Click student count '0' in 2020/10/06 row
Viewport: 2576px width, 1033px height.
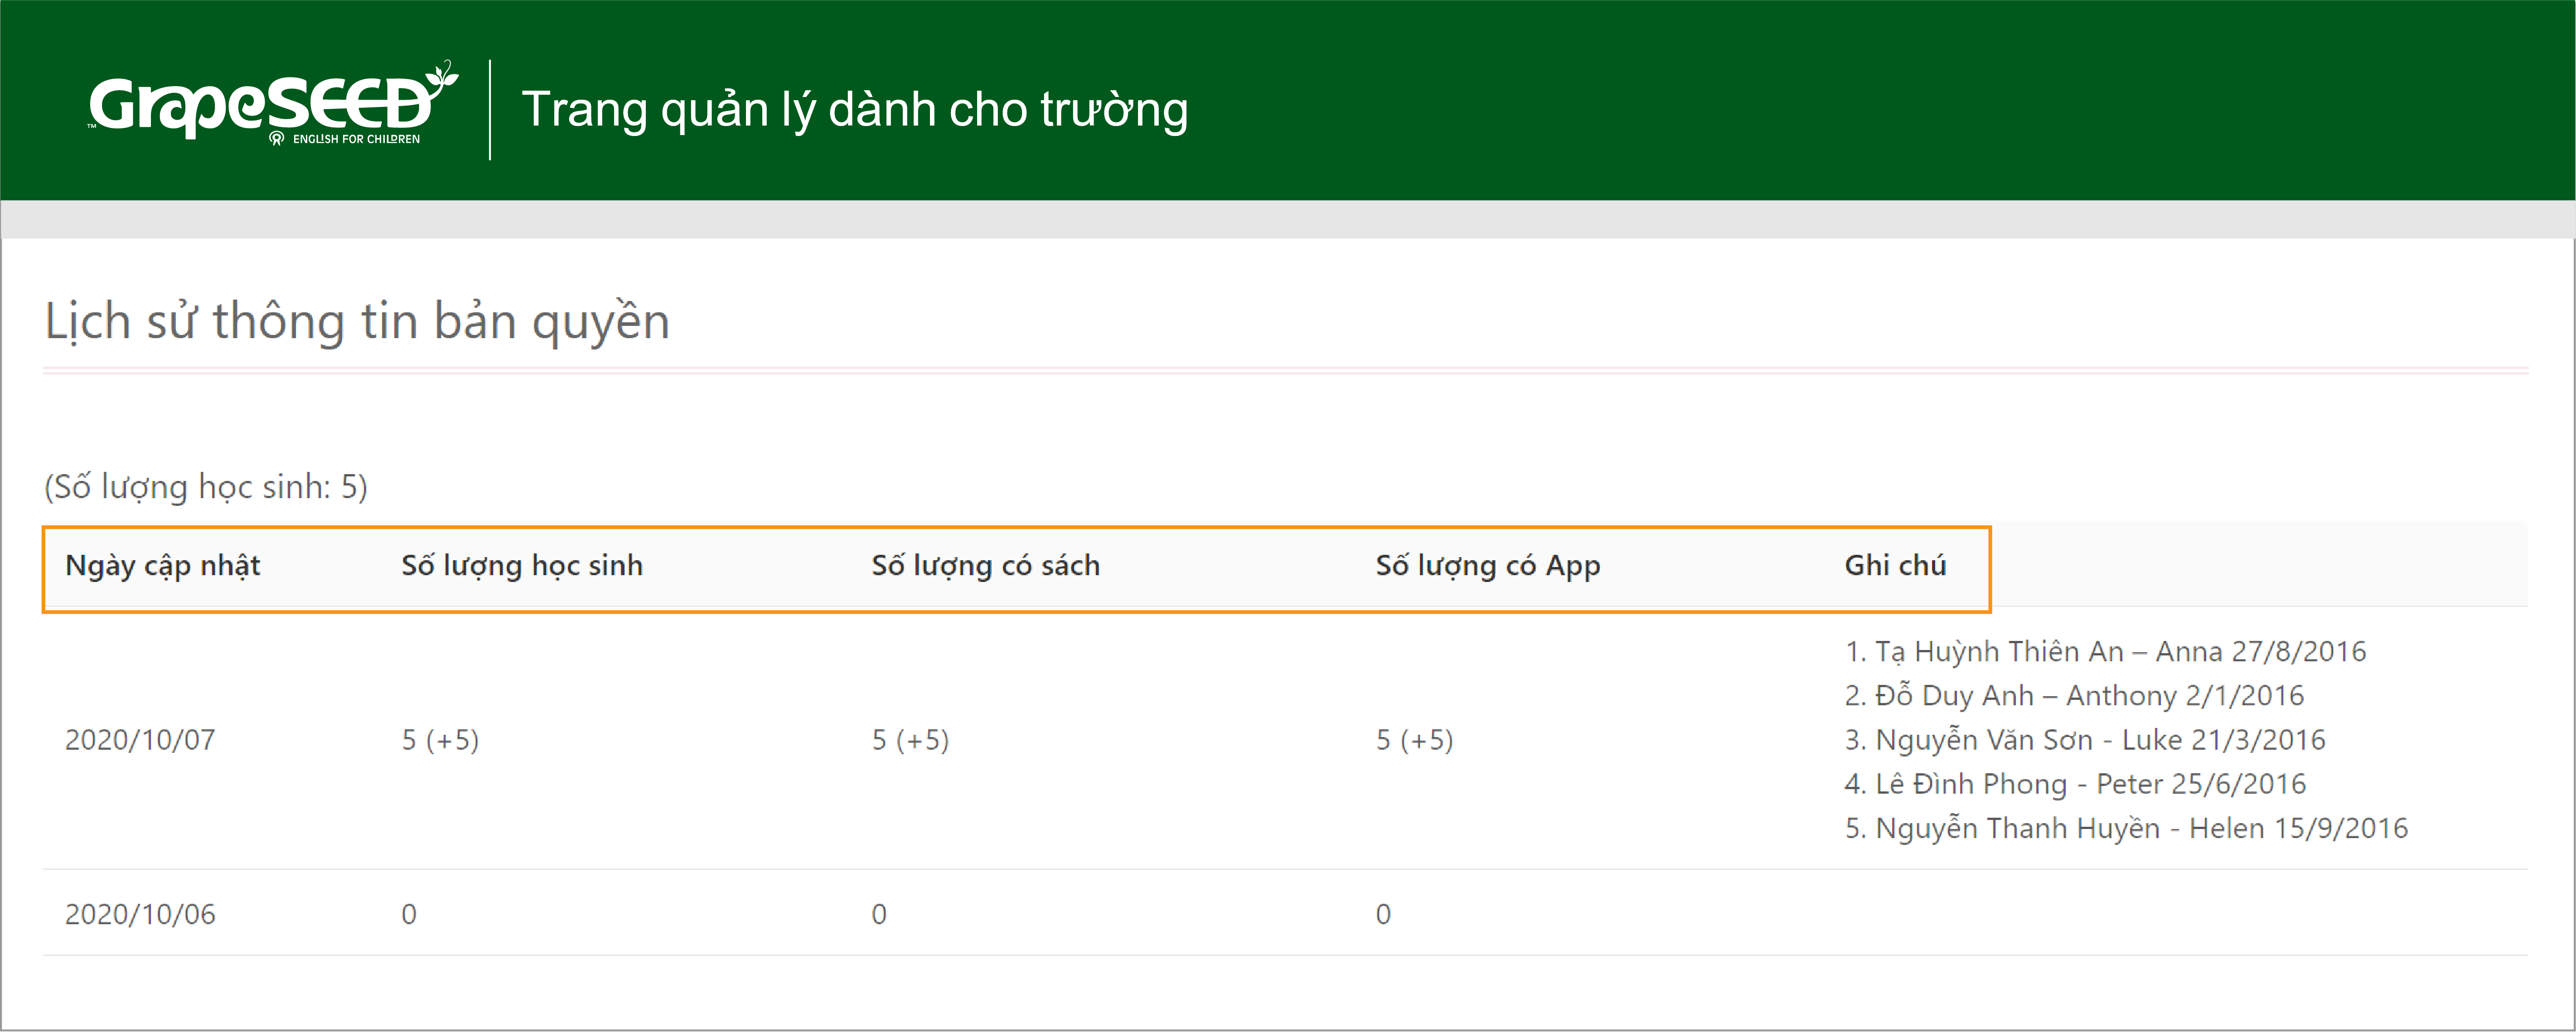409,914
